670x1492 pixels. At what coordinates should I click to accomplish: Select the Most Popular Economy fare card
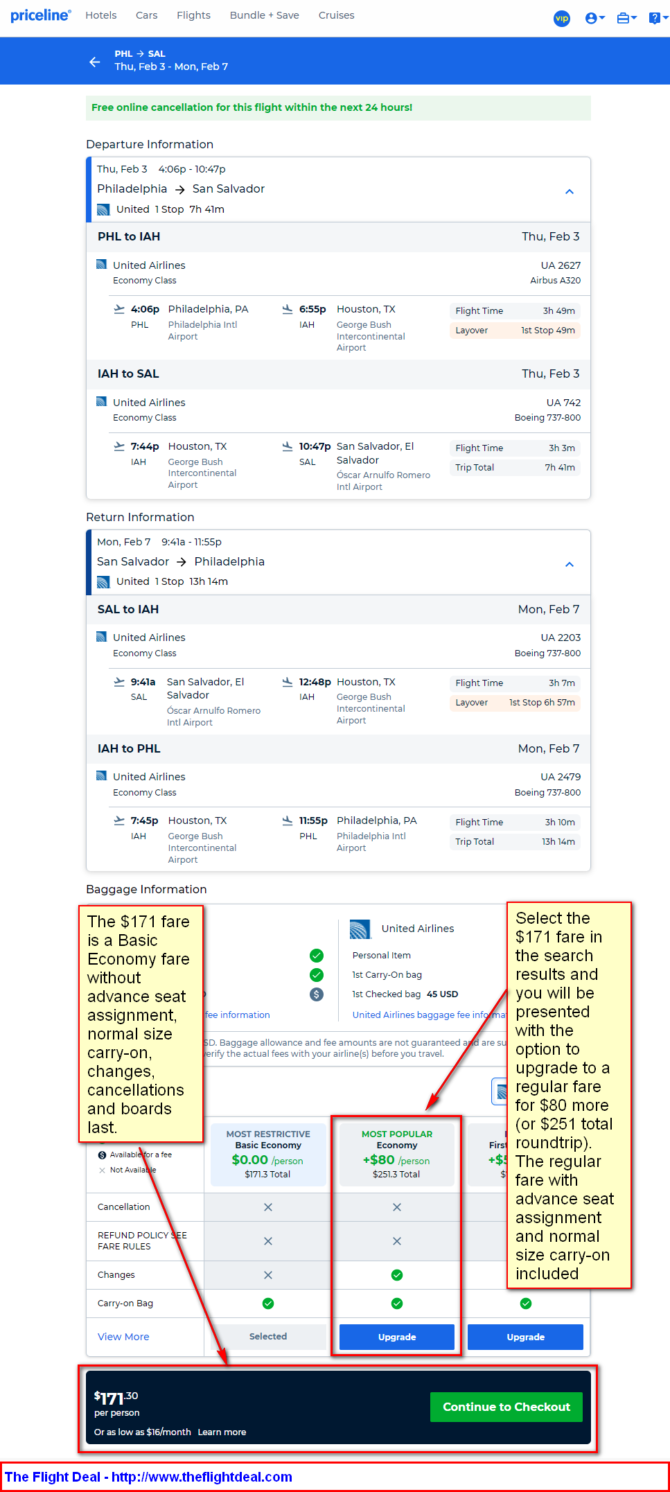coord(397,1154)
